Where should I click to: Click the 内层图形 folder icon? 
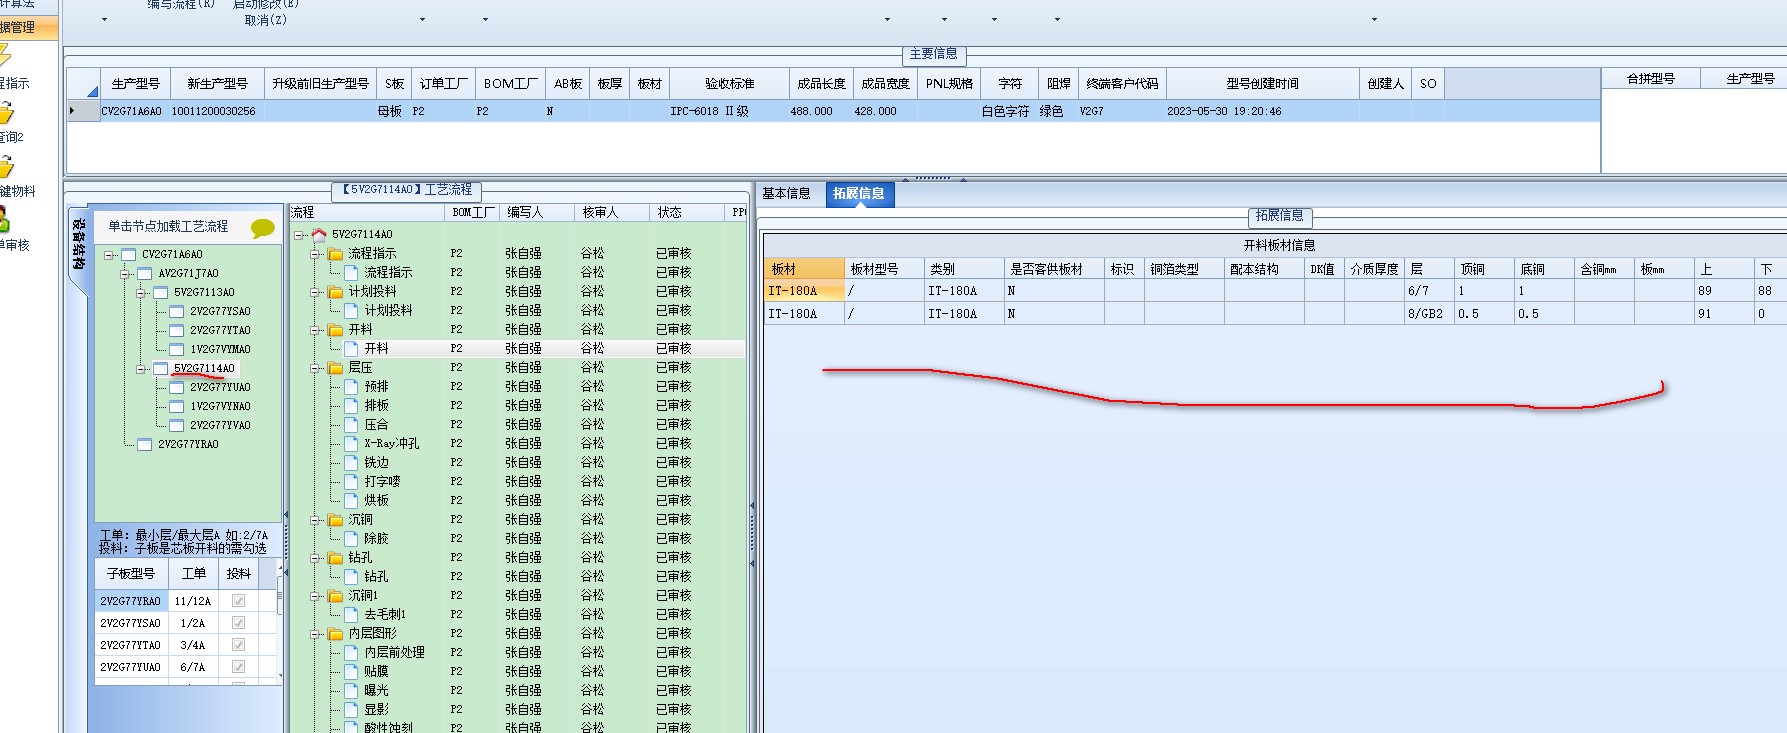tap(335, 634)
